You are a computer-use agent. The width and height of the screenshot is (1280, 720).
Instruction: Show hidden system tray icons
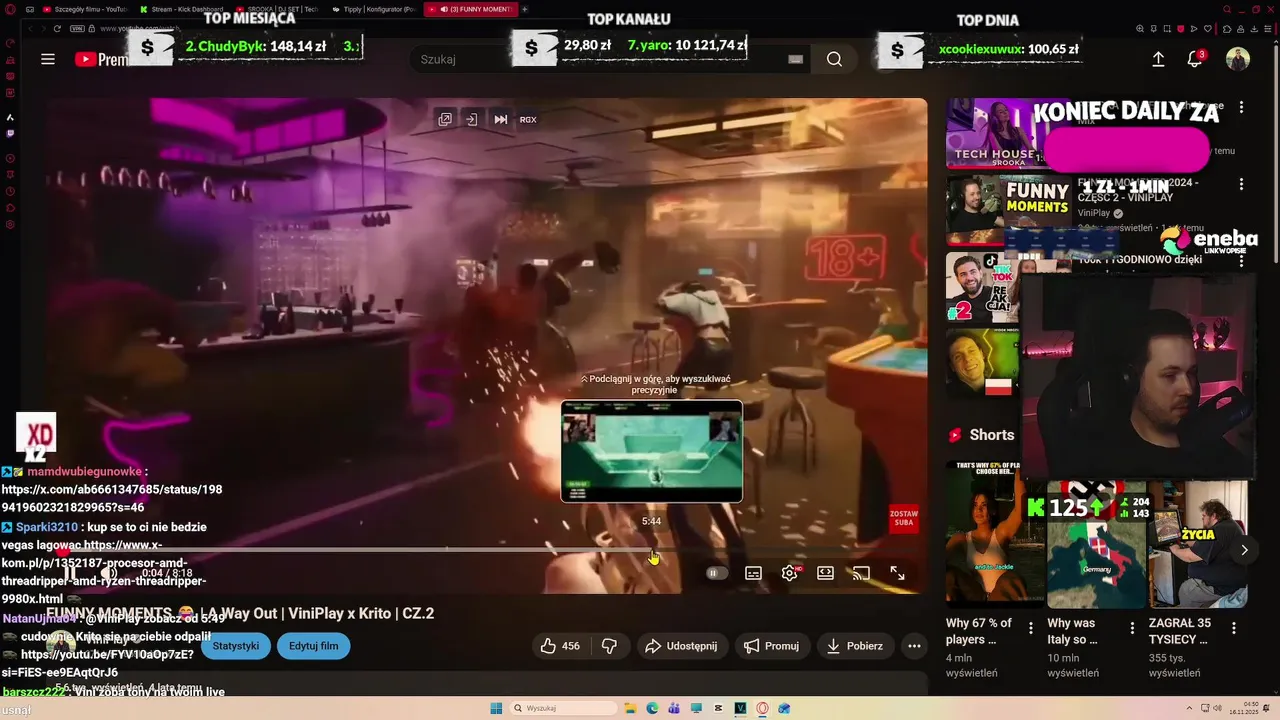click(x=1190, y=708)
